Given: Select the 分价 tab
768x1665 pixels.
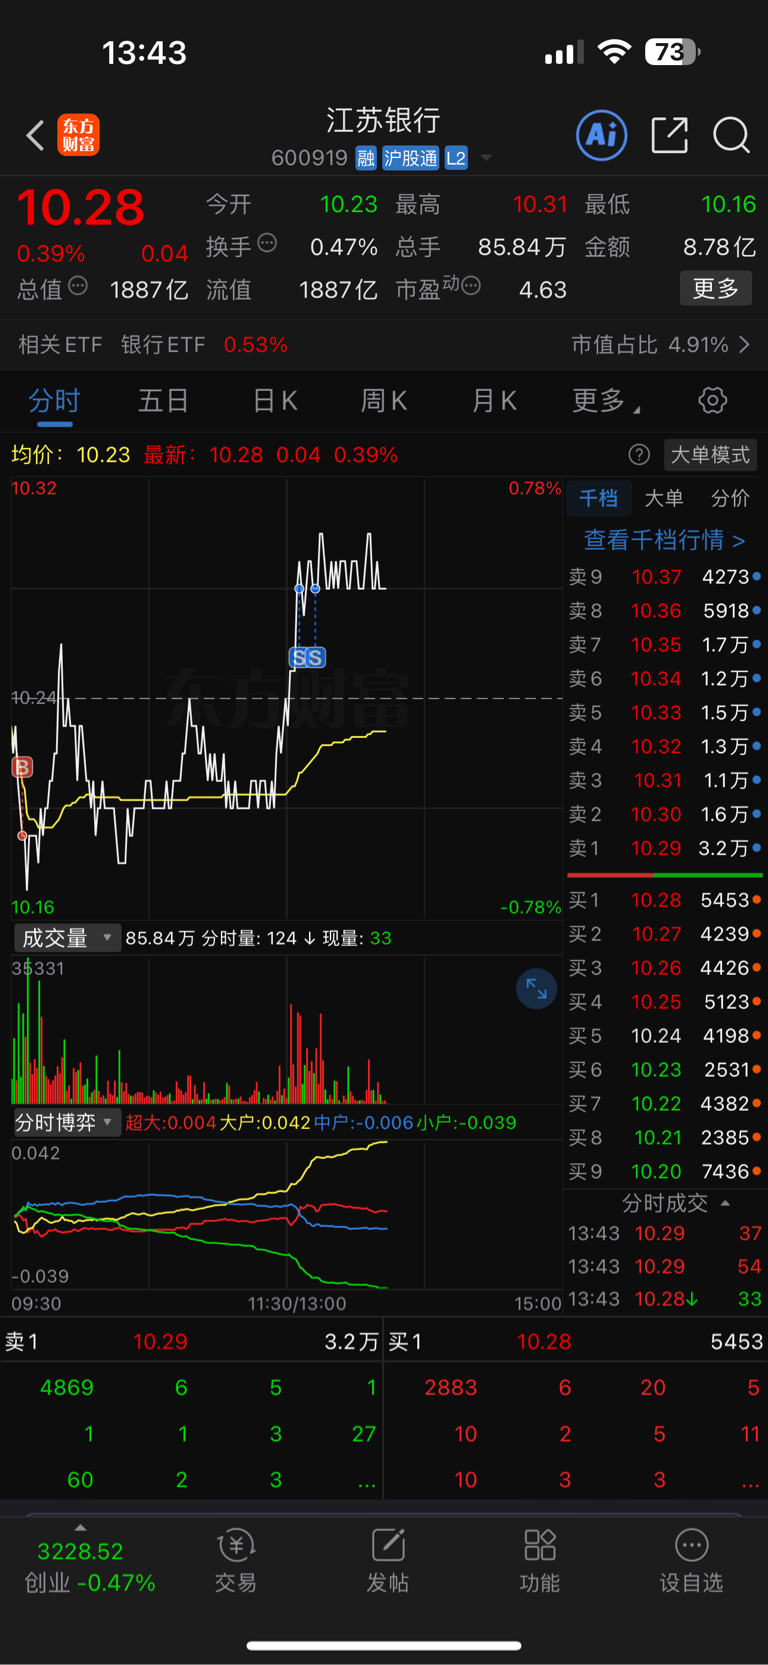Looking at the screenshot, I should (x=730, y=498).
